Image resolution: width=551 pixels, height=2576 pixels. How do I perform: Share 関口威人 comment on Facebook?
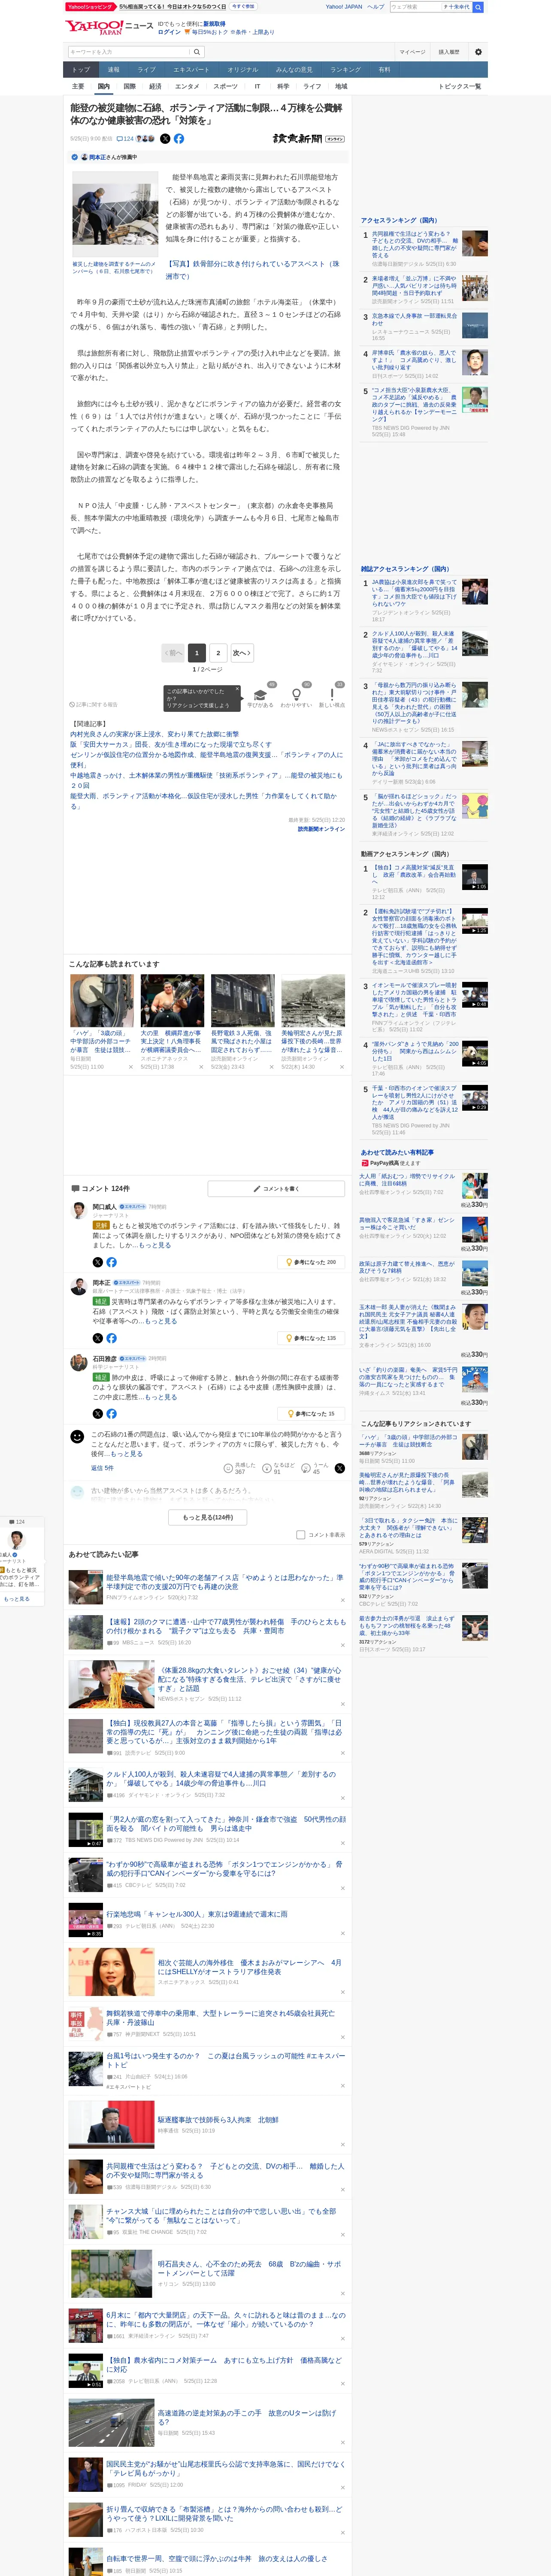(111, 1262)
